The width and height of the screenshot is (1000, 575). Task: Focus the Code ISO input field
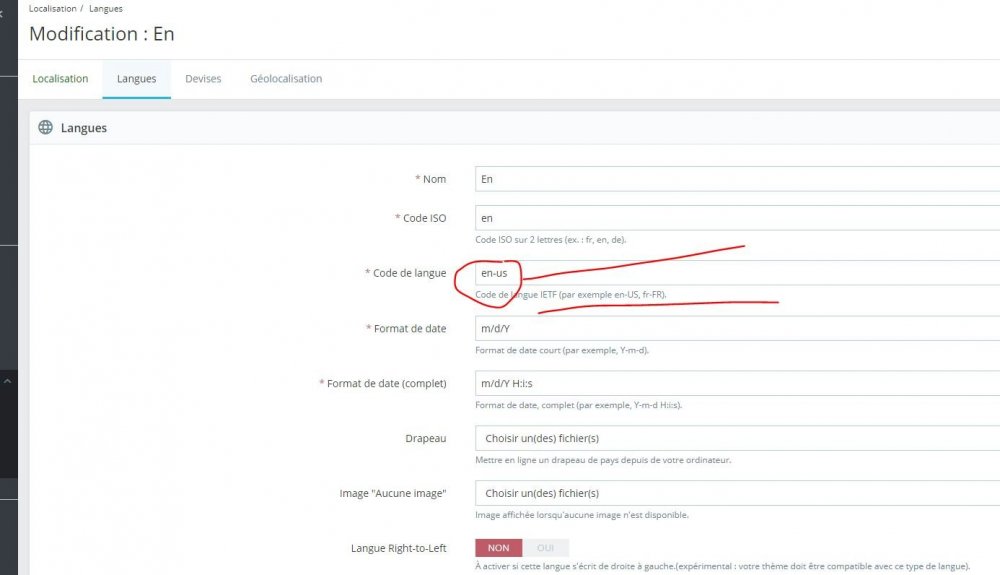[737, 218]
